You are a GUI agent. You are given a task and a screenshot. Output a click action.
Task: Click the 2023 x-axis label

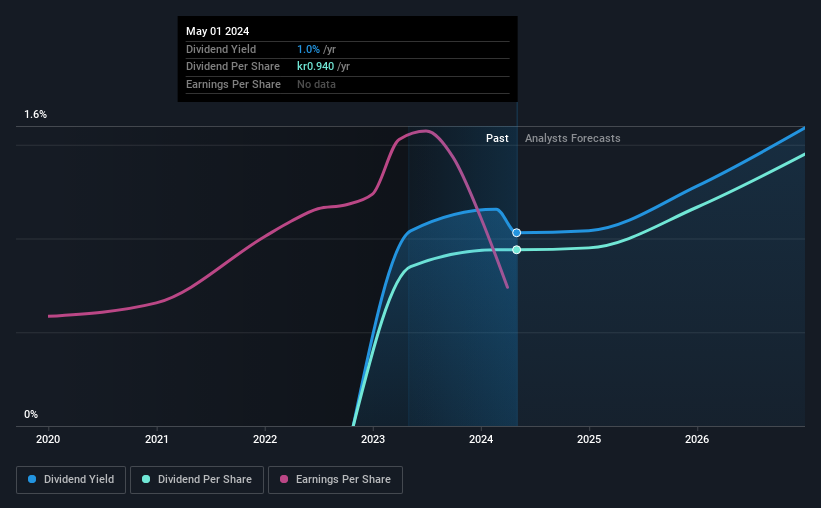pyautogui.click(x=373, y=439)
